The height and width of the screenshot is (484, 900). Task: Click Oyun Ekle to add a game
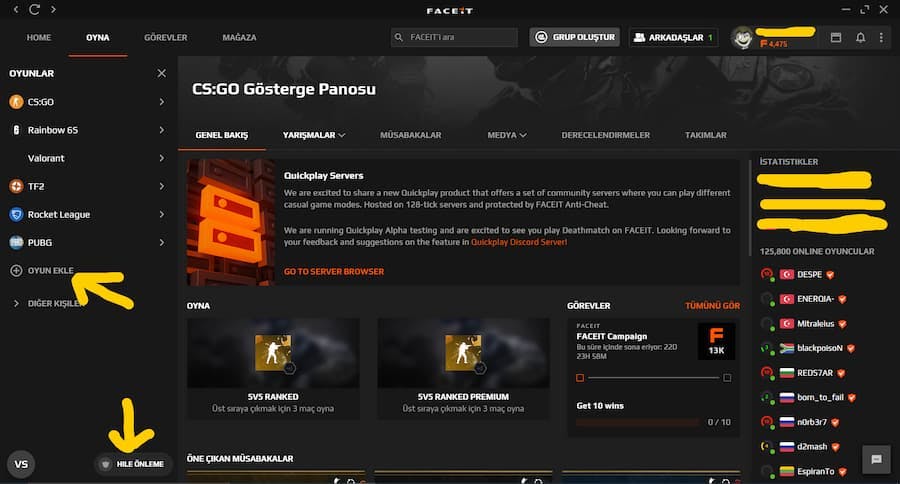(x=51, y=270)
